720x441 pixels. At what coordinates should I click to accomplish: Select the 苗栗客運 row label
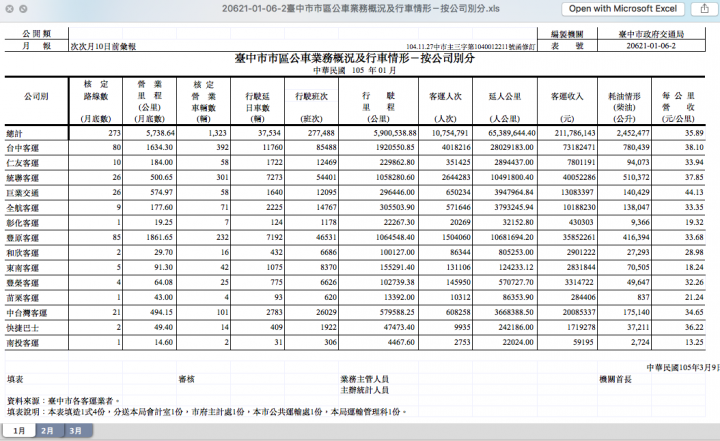point(22,298)
